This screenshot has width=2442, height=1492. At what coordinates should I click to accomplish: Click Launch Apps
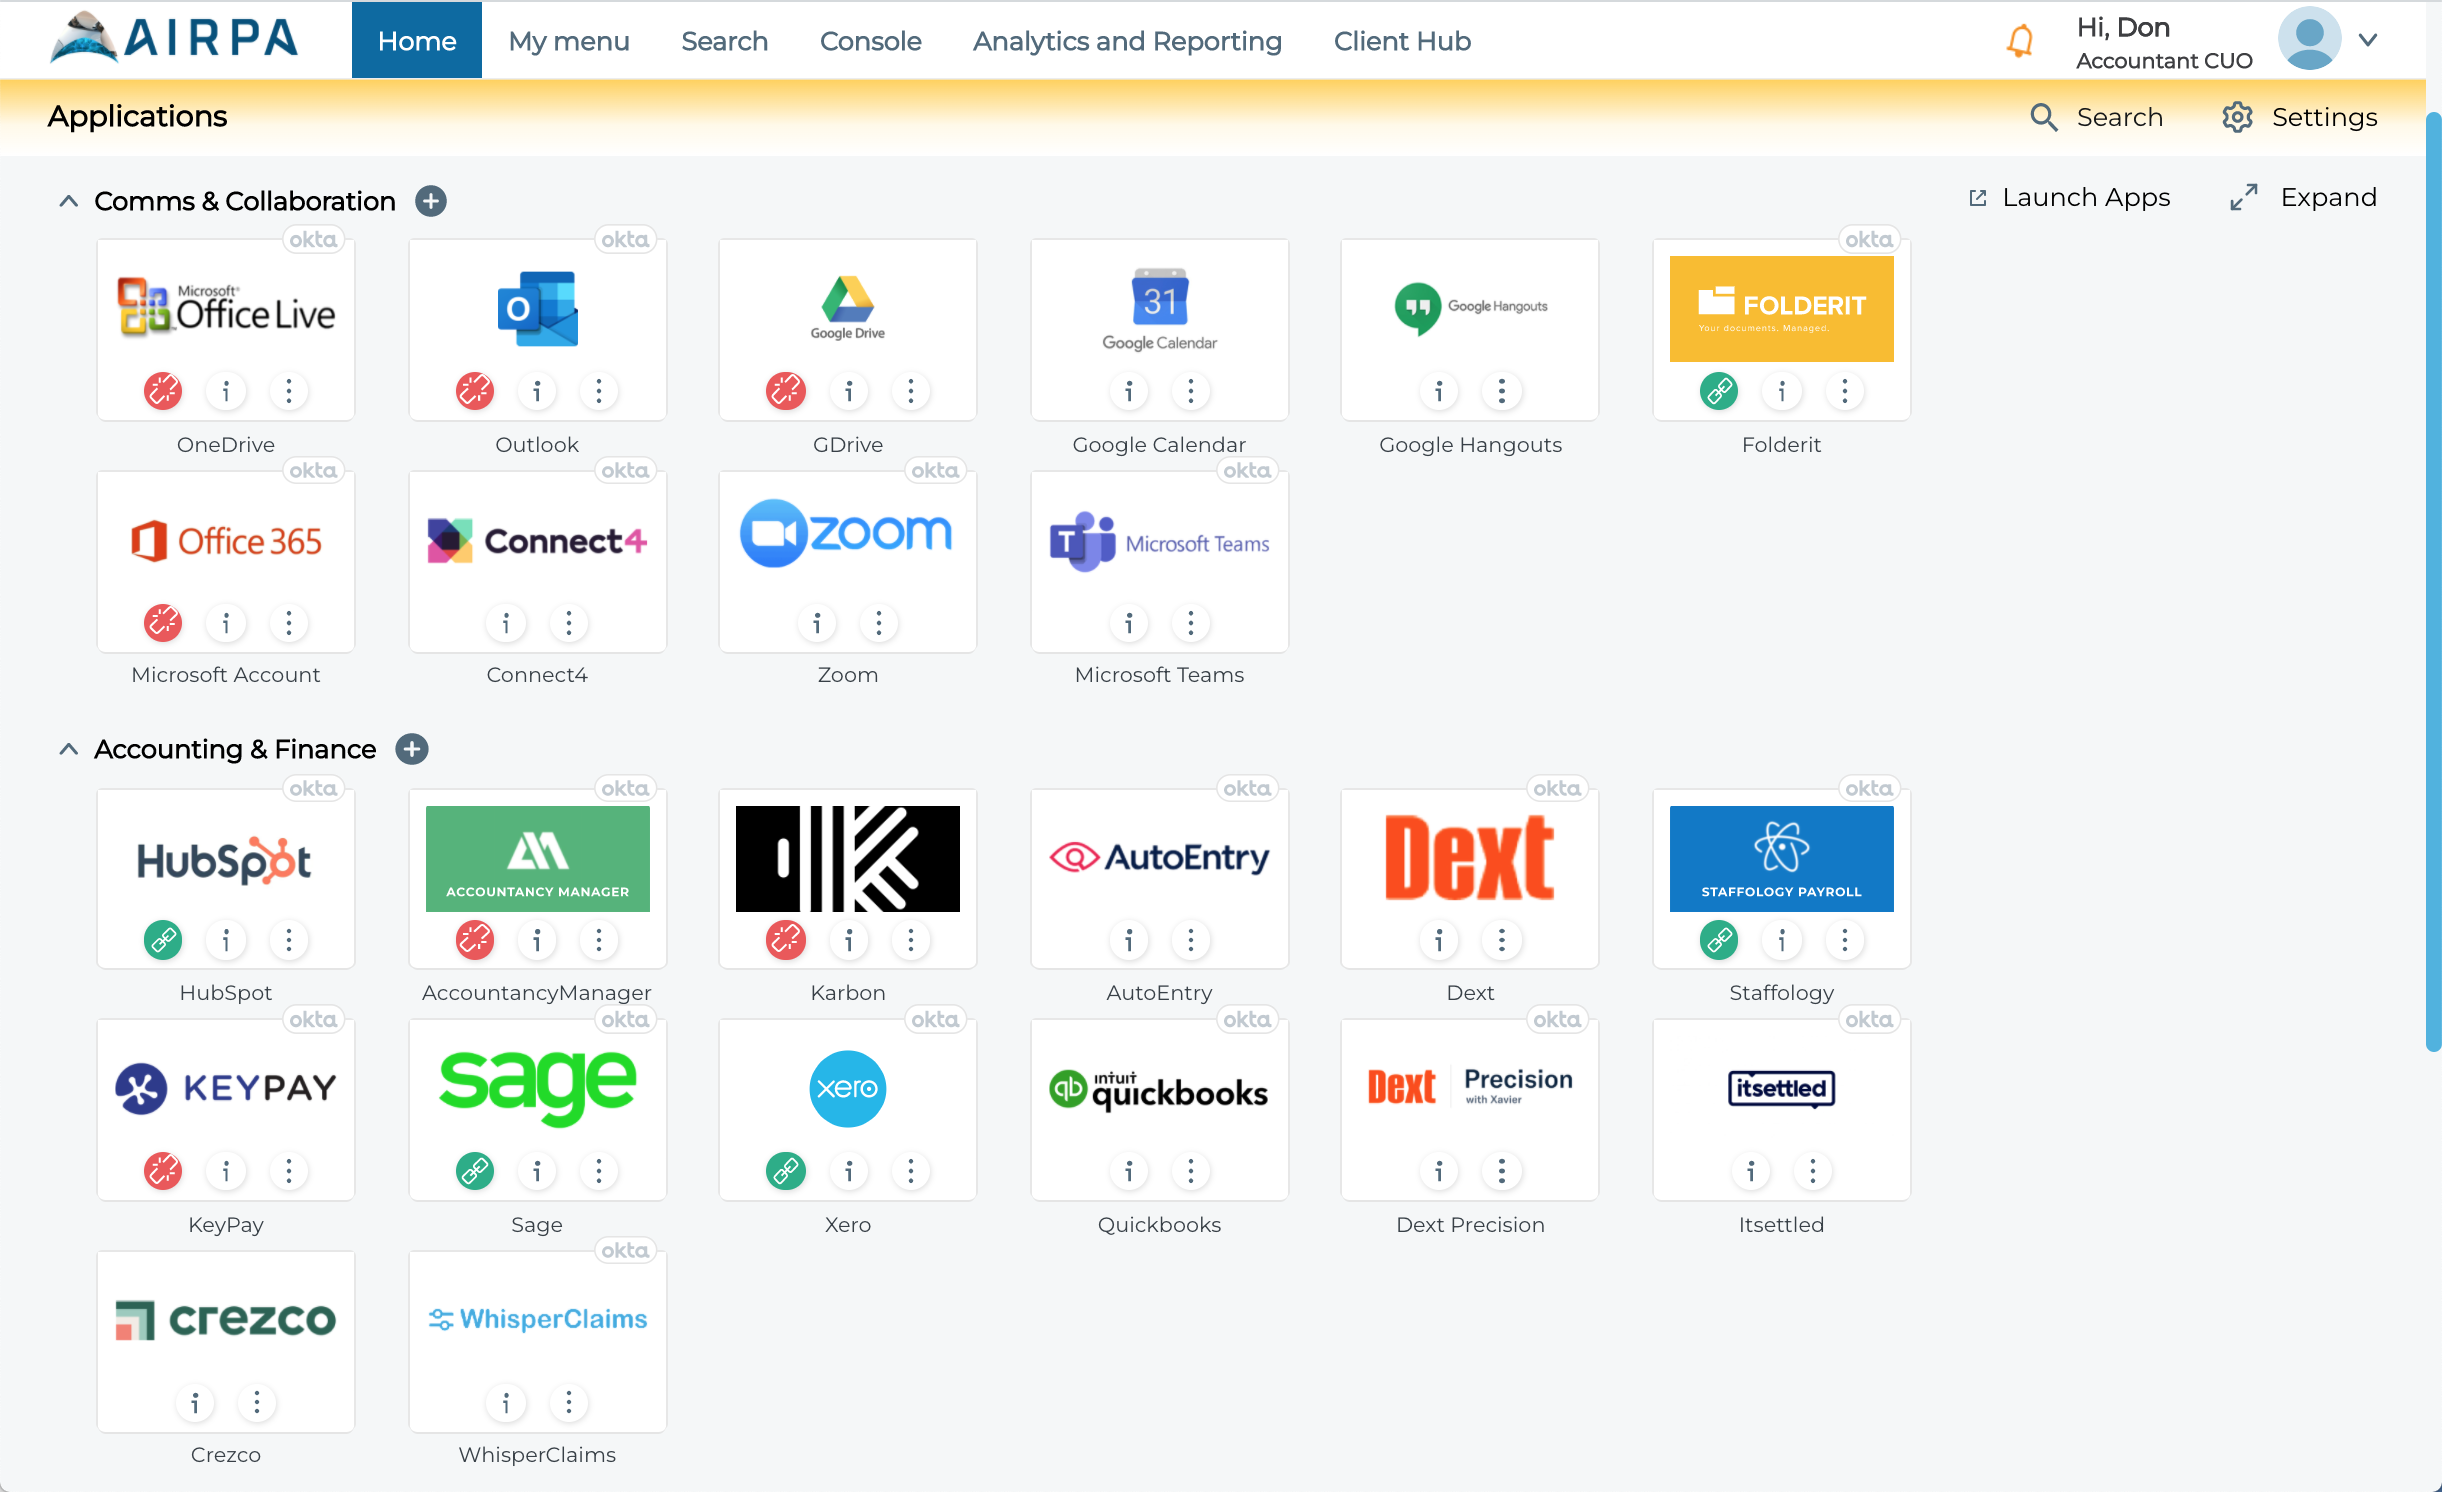tap(2069, 197)
